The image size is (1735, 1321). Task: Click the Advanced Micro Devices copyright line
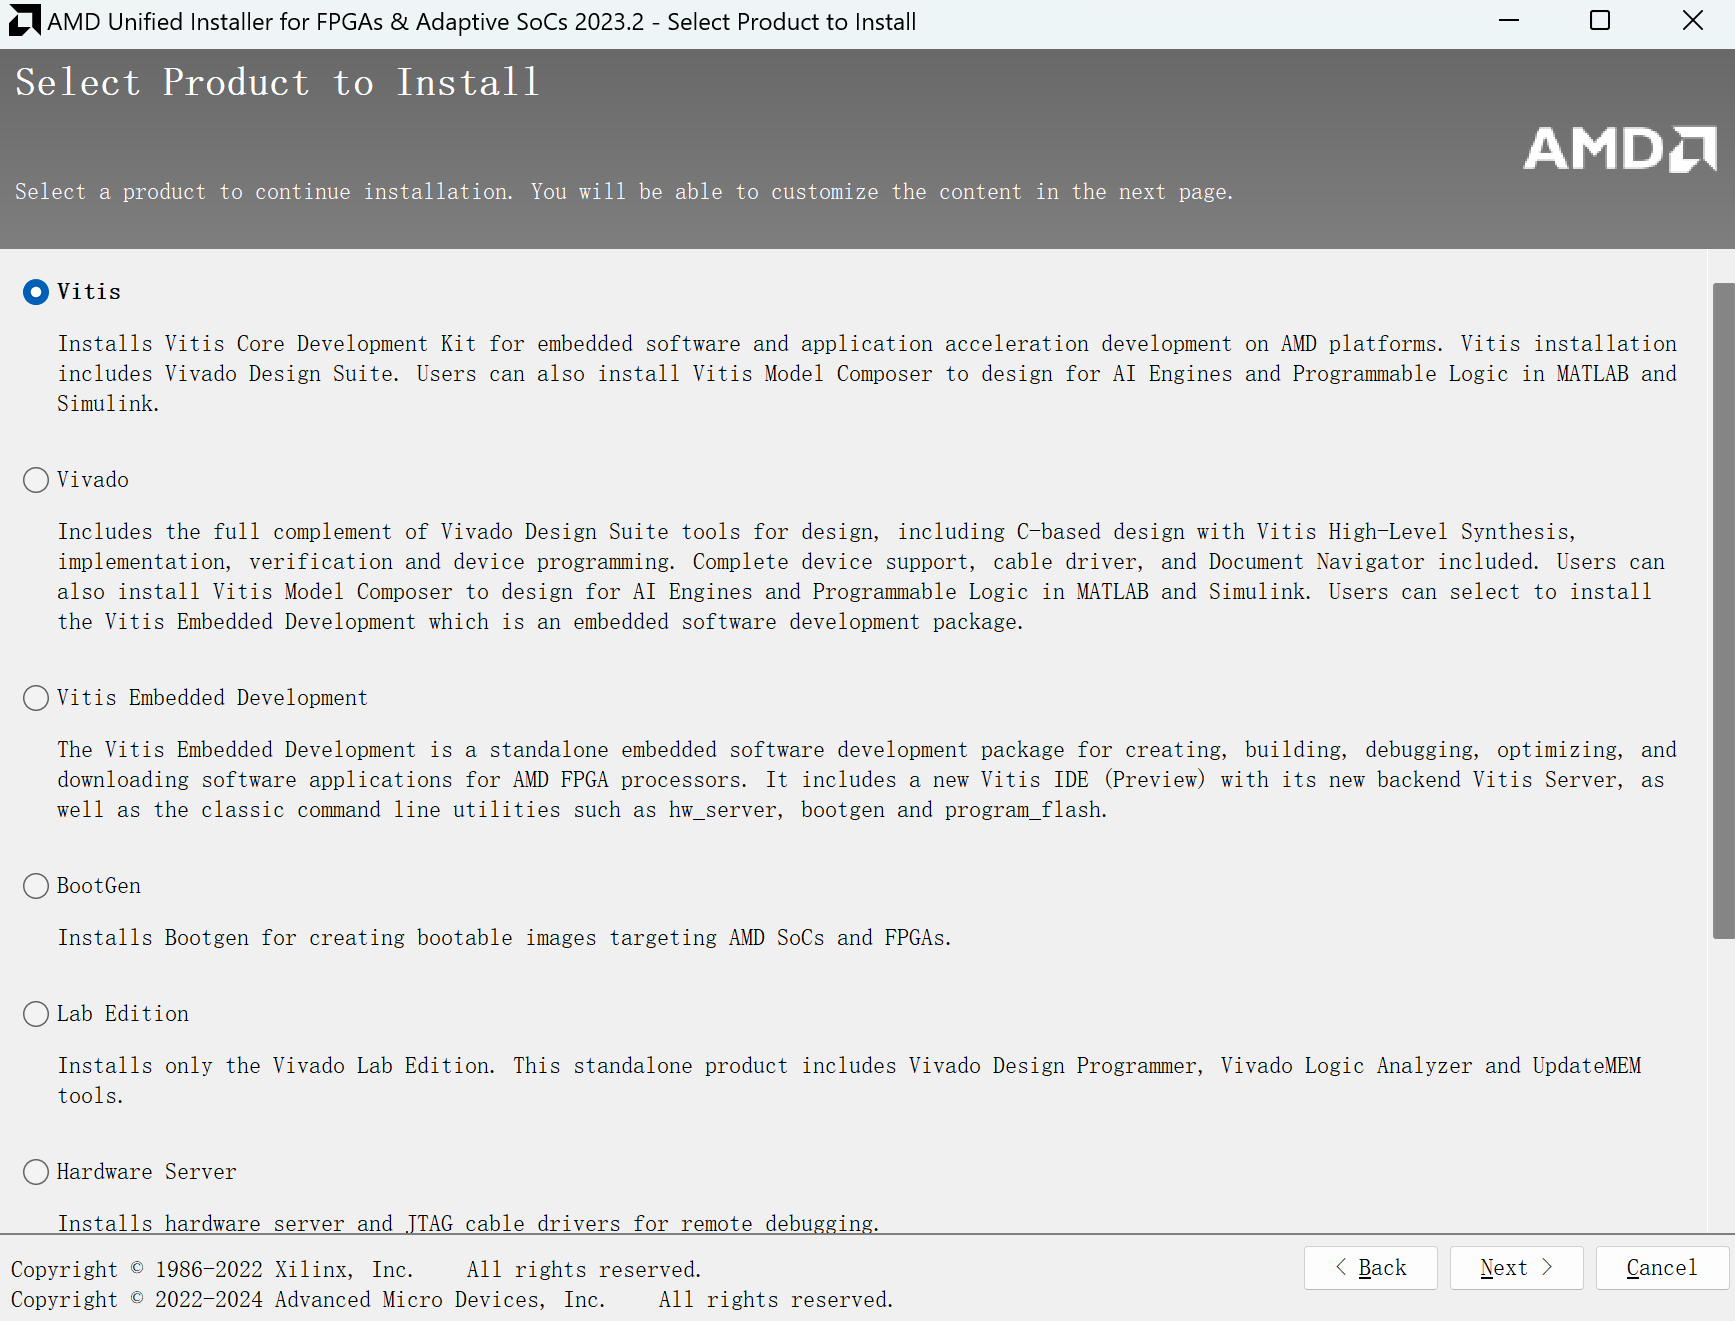(x=452, y=1300)
